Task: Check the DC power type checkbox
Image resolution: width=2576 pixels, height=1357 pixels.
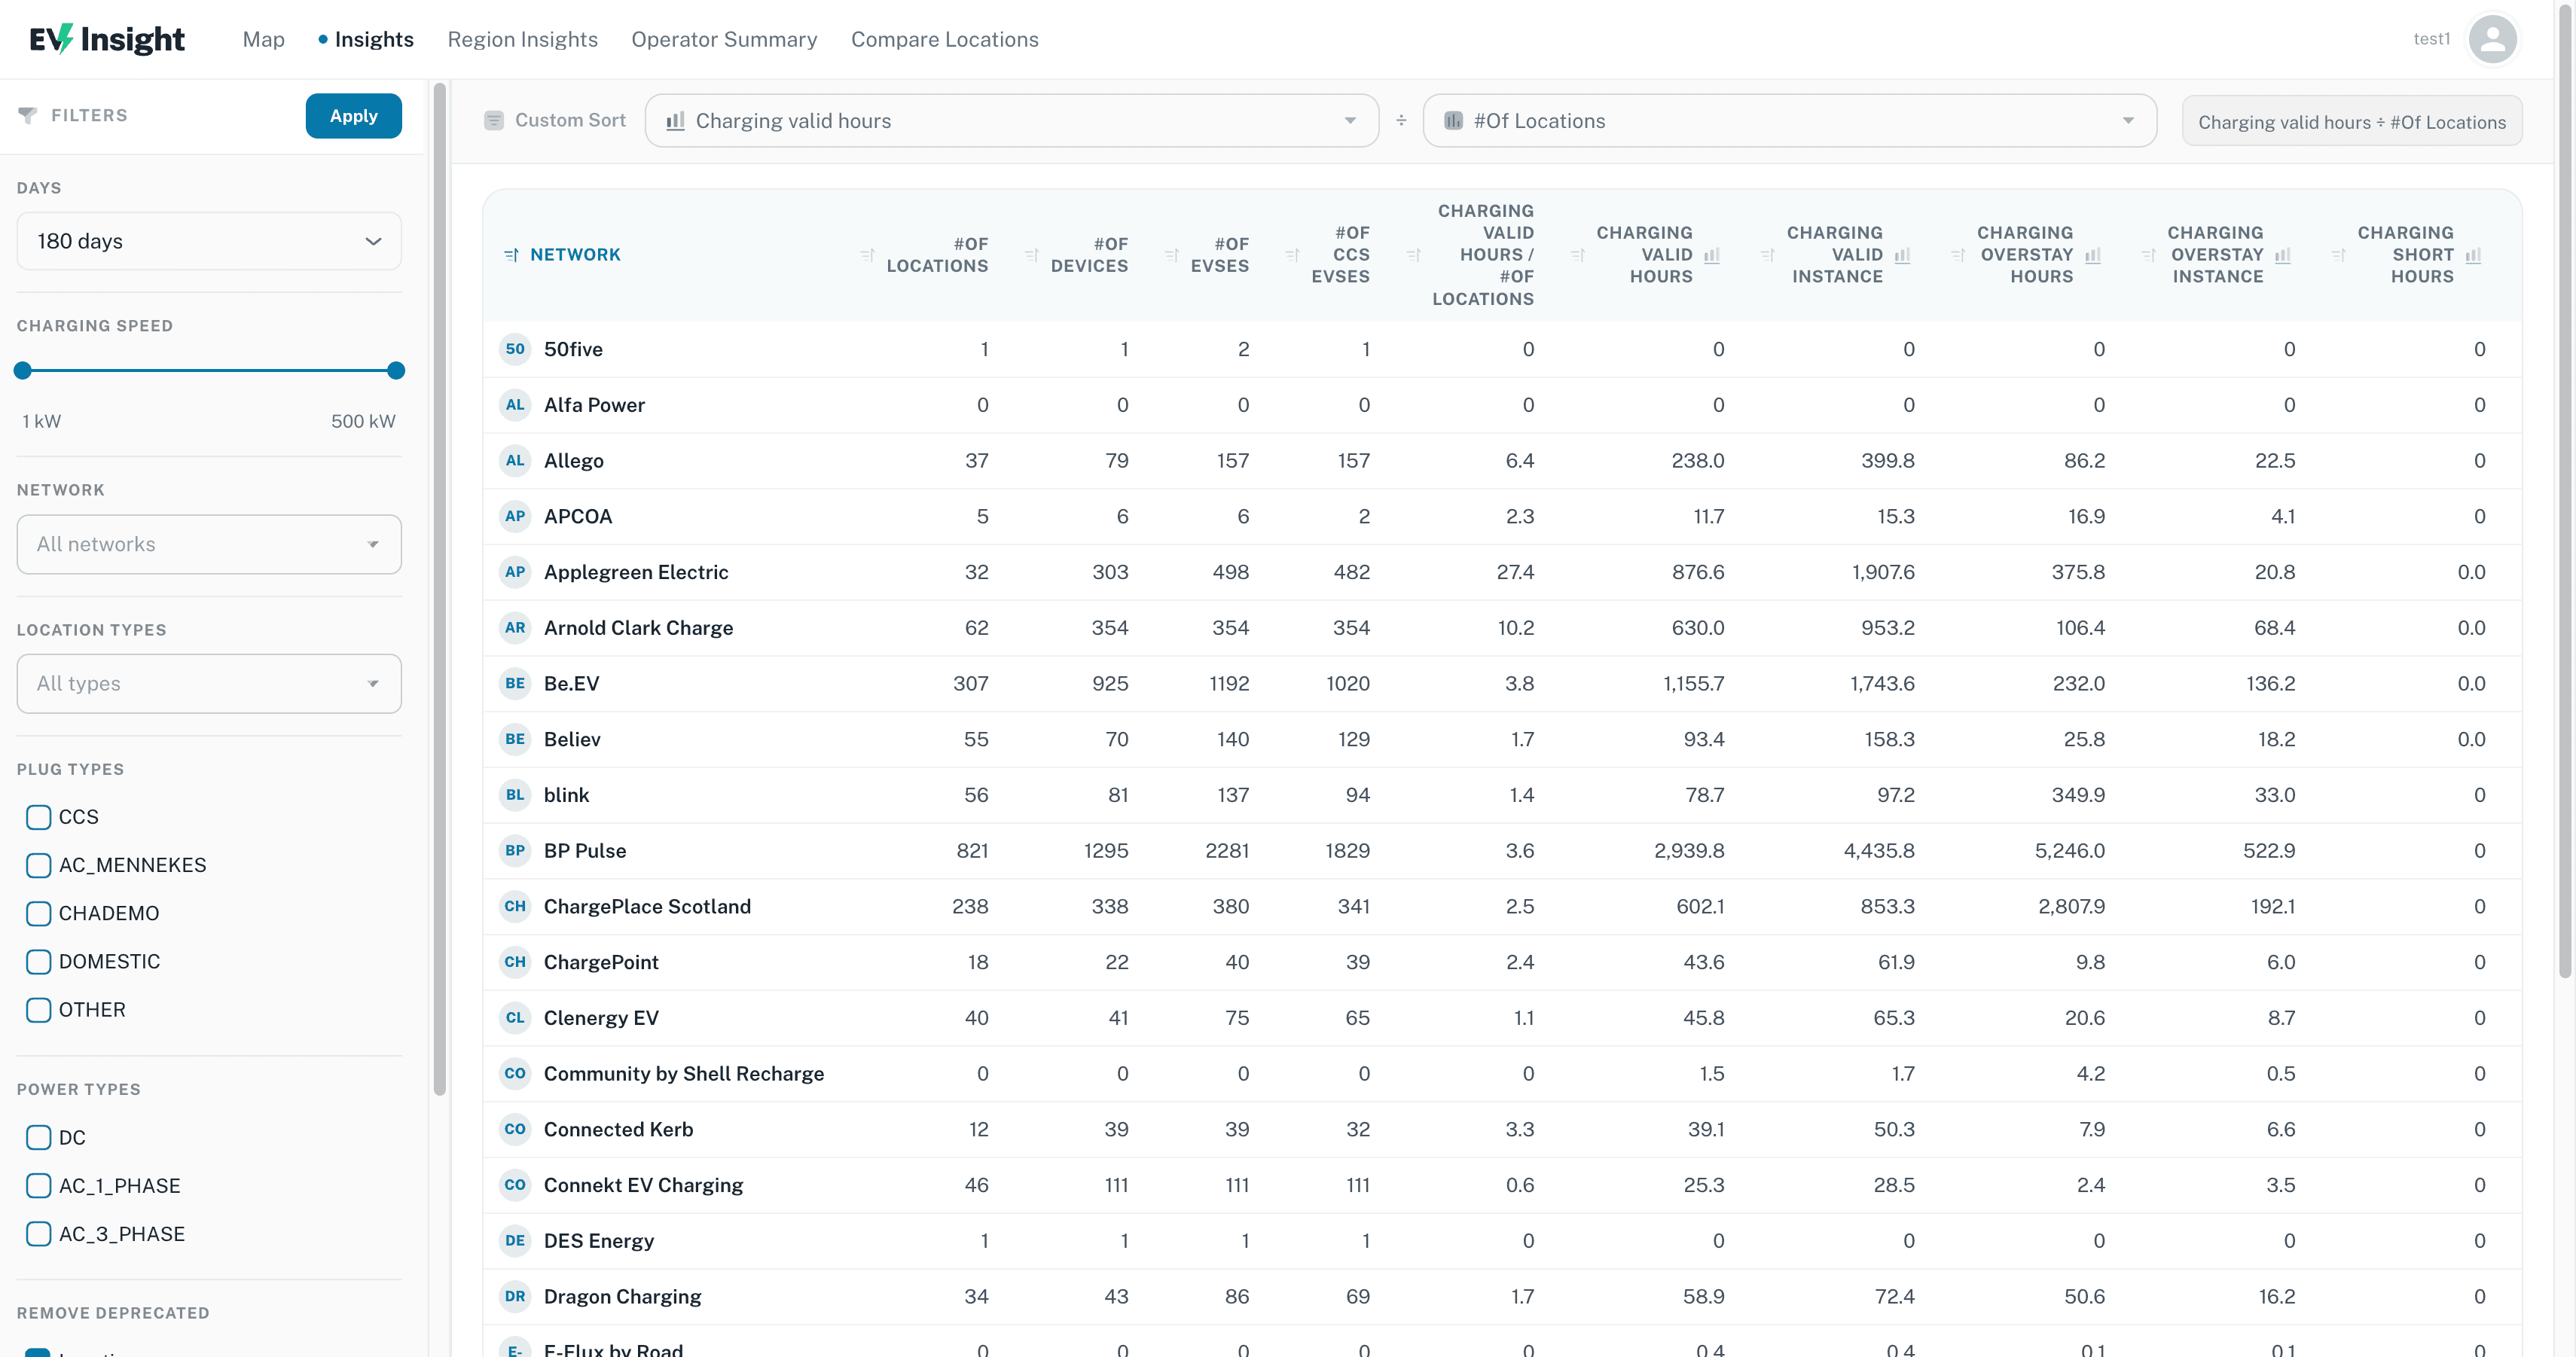Action: 38,1137
